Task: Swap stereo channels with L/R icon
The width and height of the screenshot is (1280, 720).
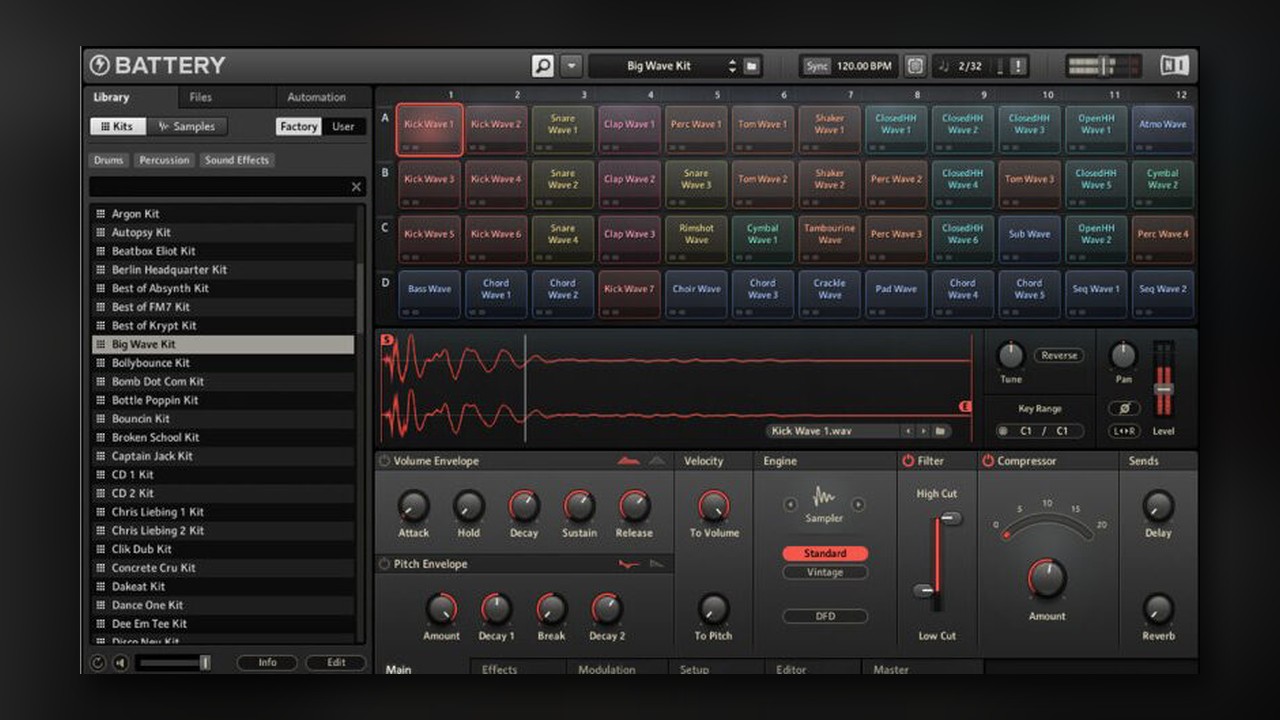Action: [1123, 431]
